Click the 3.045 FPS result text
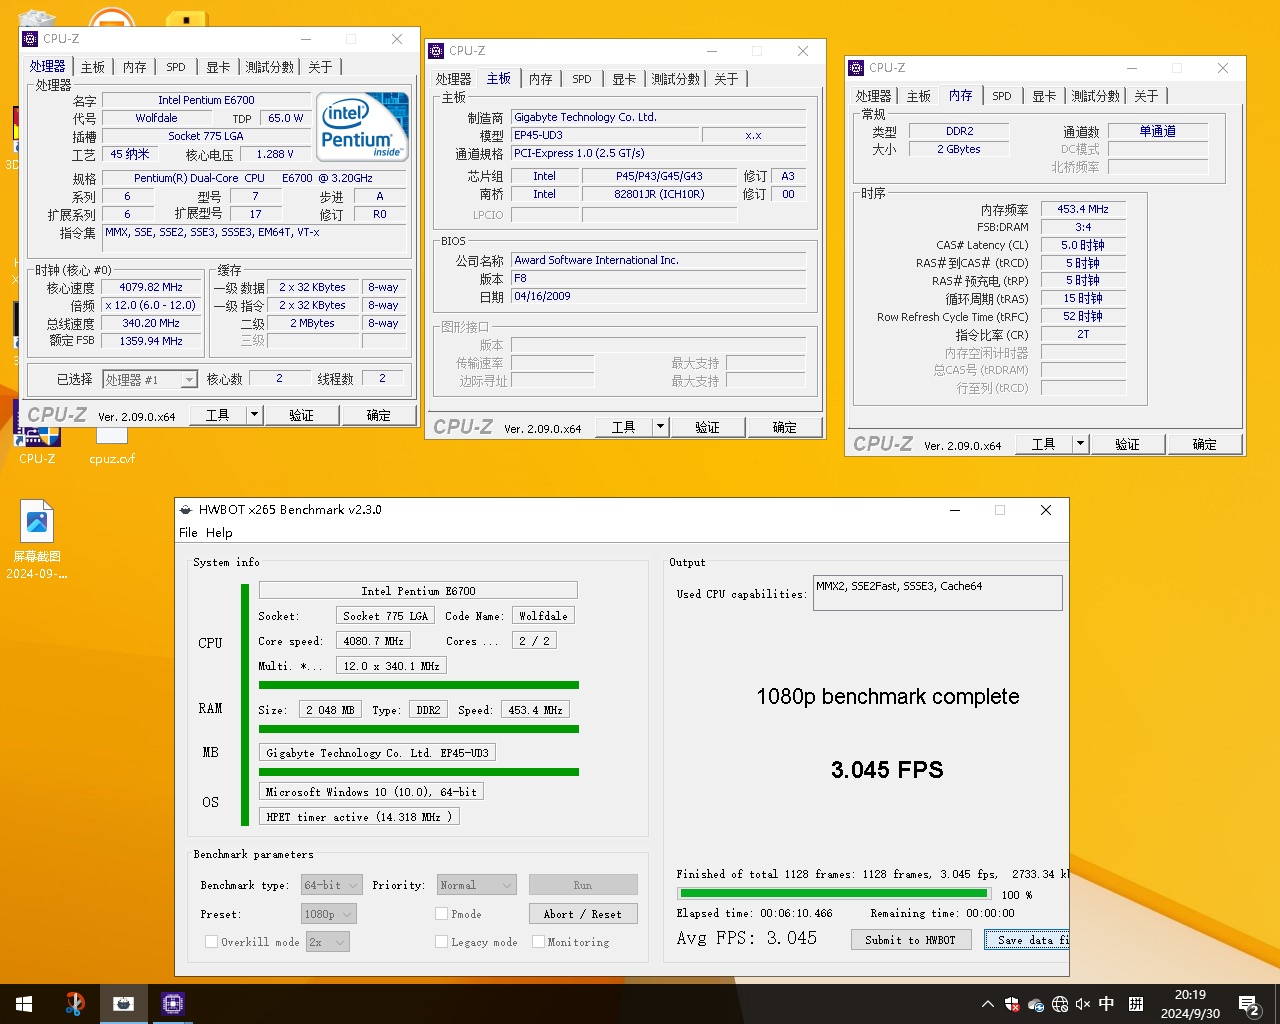 click(887, 770)
